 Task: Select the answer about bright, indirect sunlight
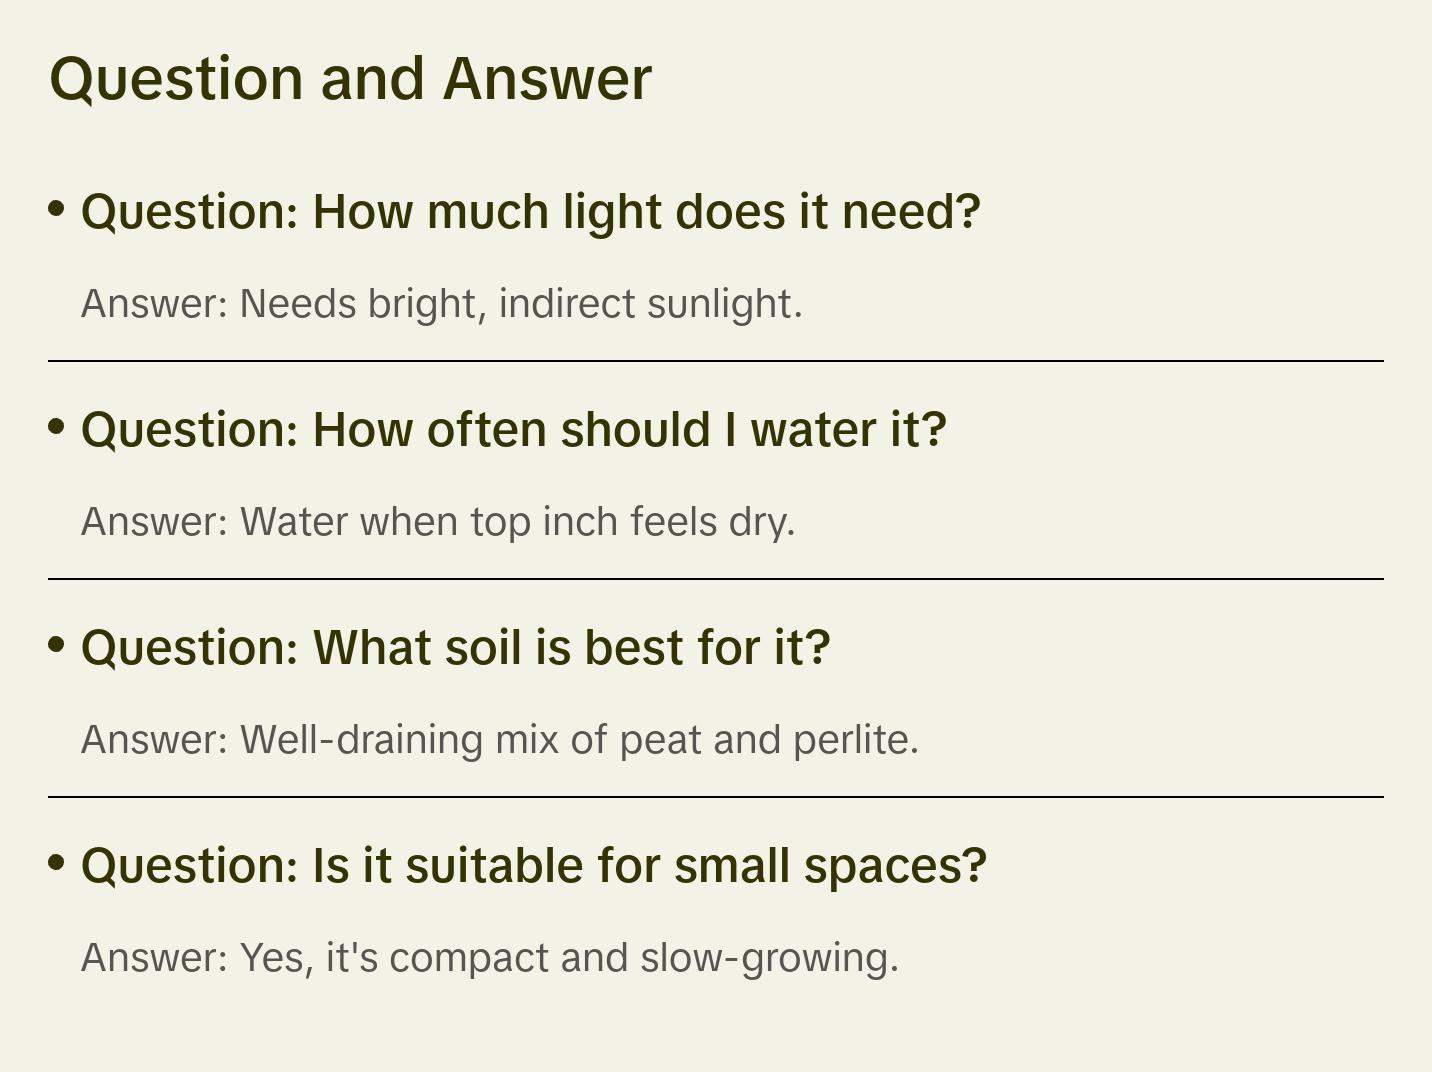(441, 304)
